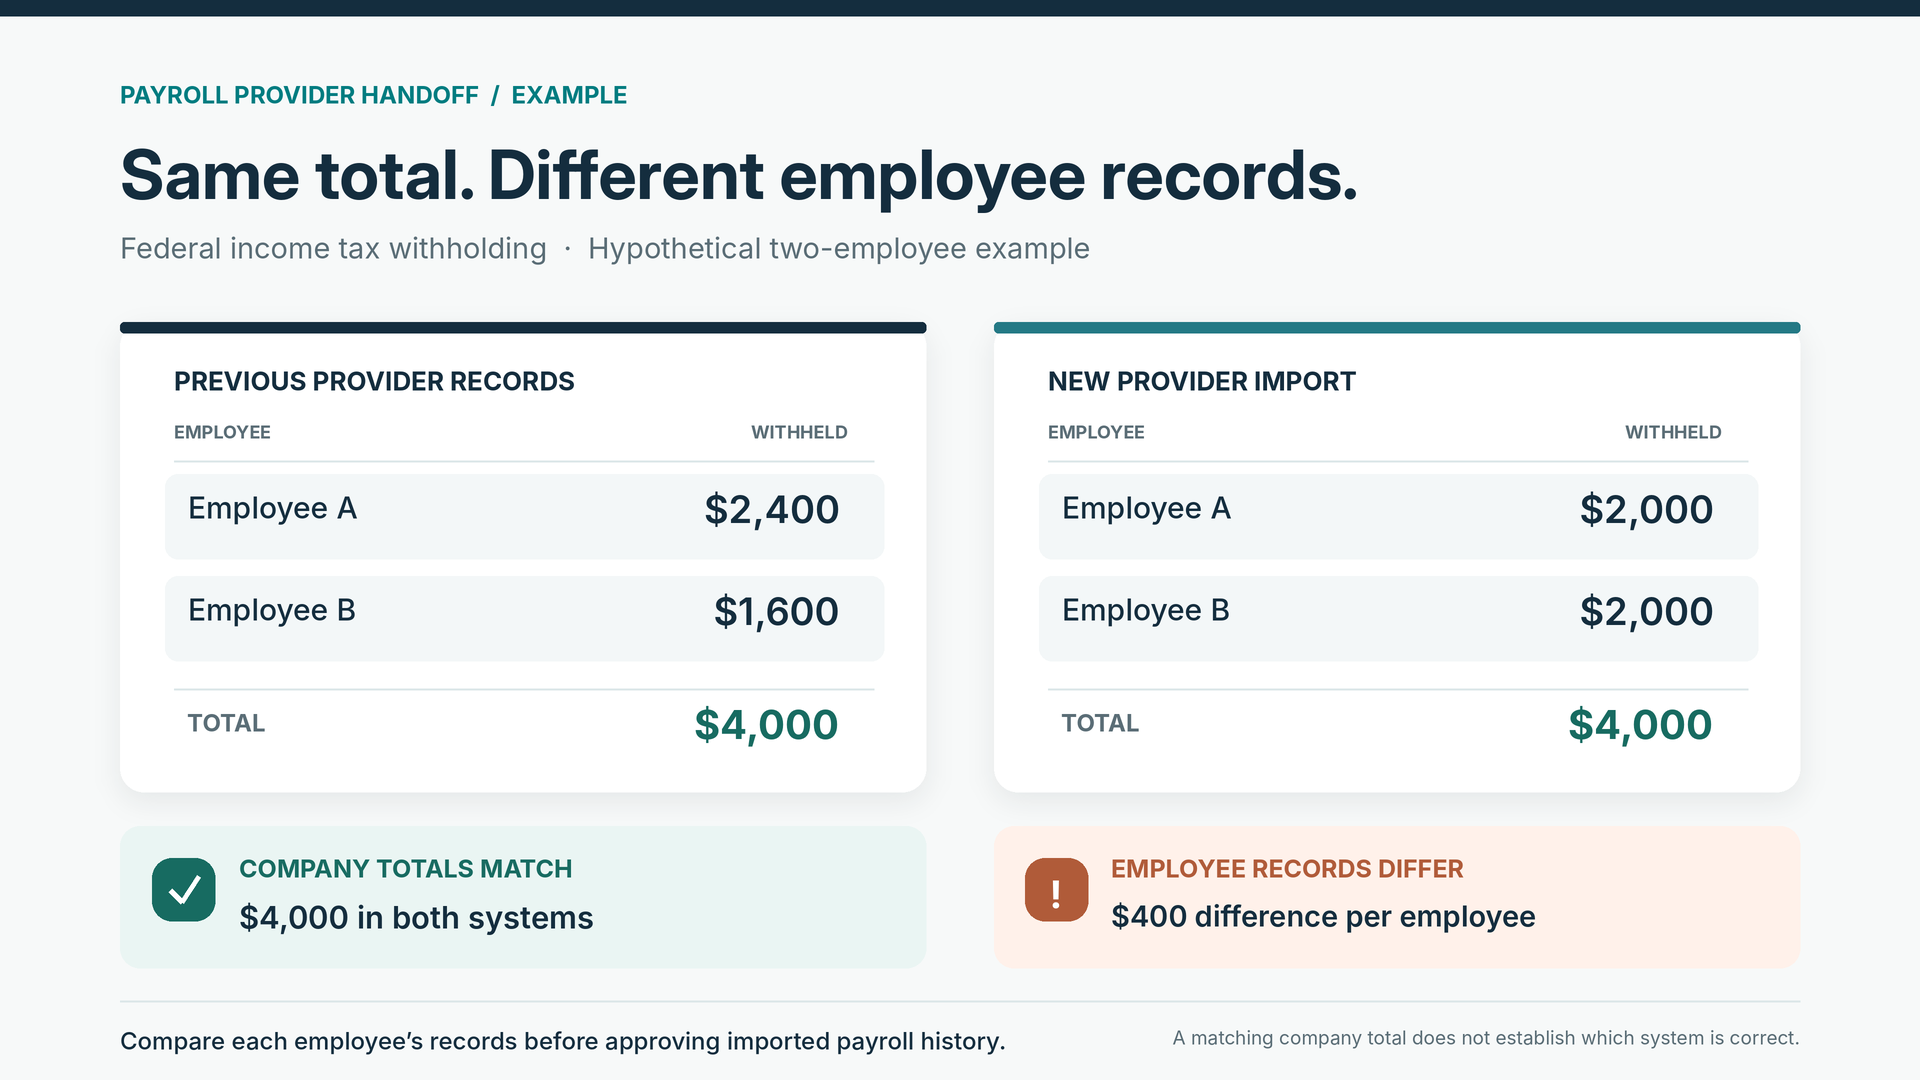Click the 'COMPANY TOTALS MATCH' heading
The image size is (1920, 1080).
click(405, 868)
